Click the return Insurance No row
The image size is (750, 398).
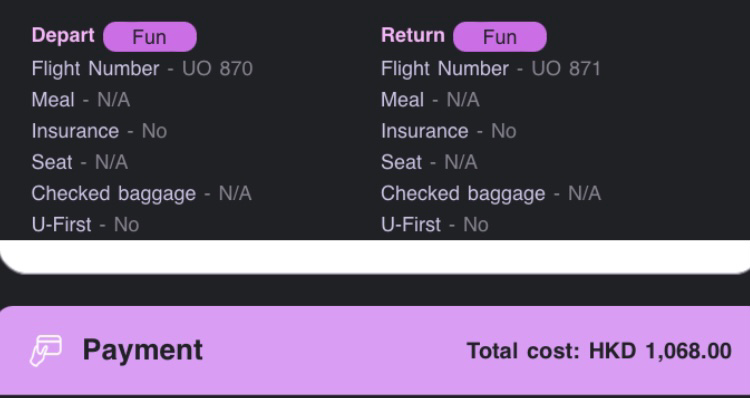click(449, 131)
